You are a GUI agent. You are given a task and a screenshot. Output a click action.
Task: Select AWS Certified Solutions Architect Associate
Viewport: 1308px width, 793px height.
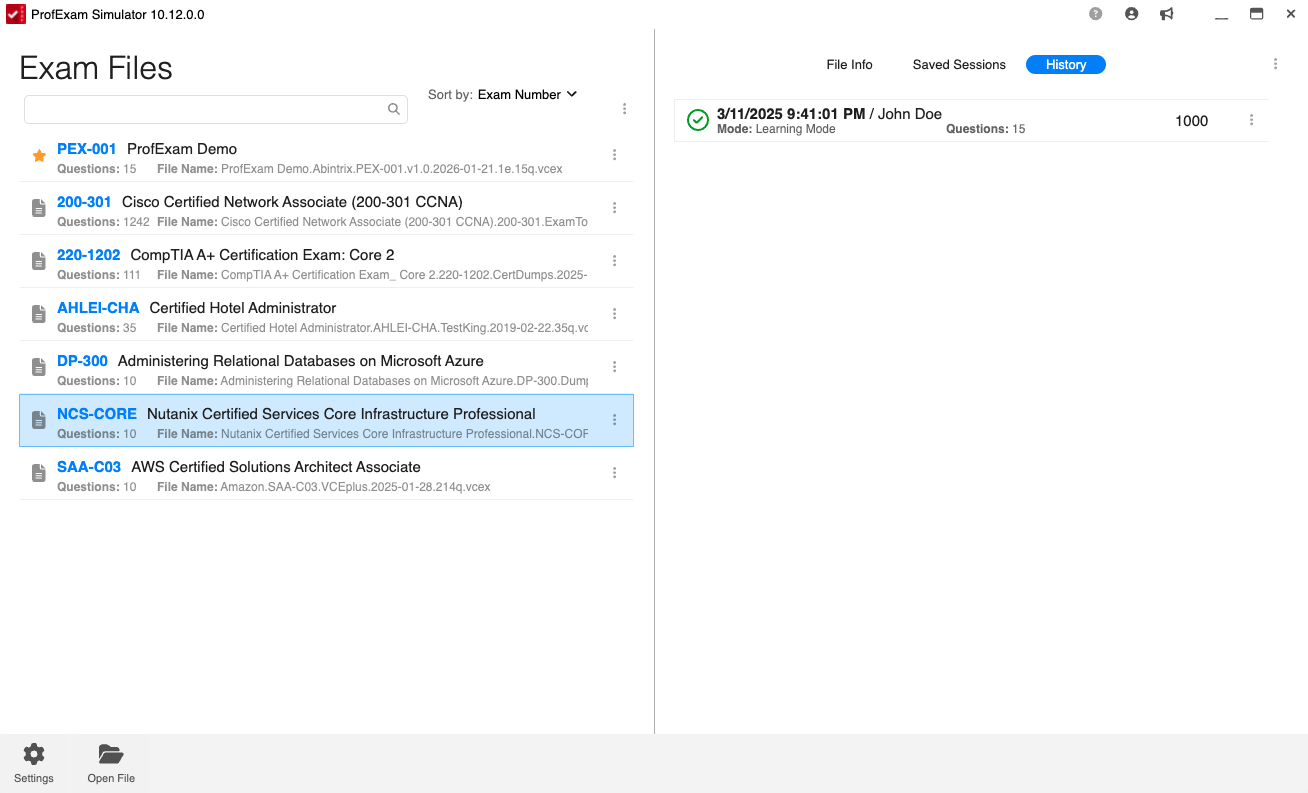(276, 467)
